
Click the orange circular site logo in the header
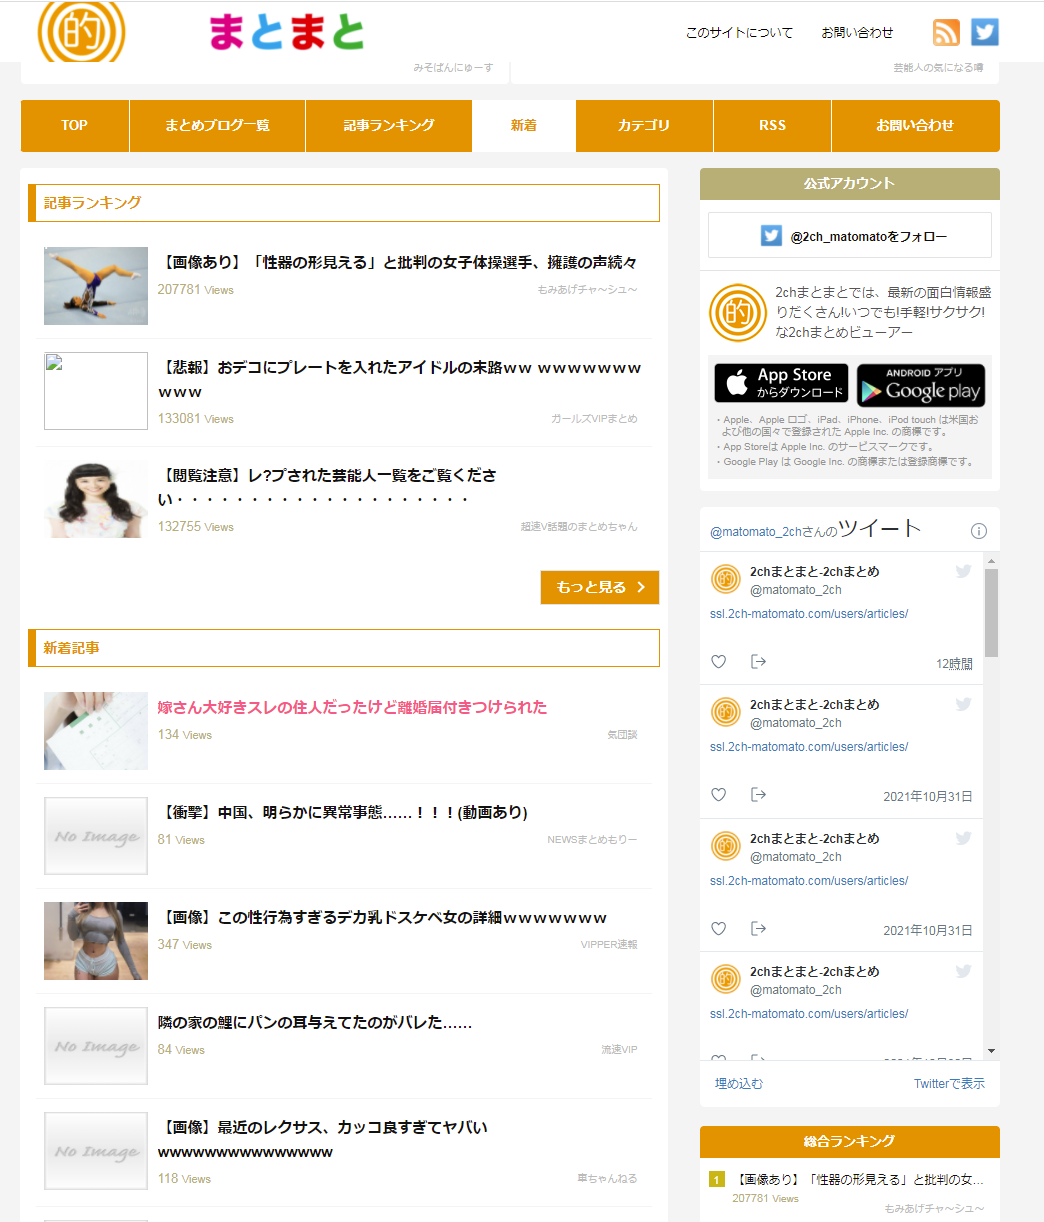coord(81,32)
